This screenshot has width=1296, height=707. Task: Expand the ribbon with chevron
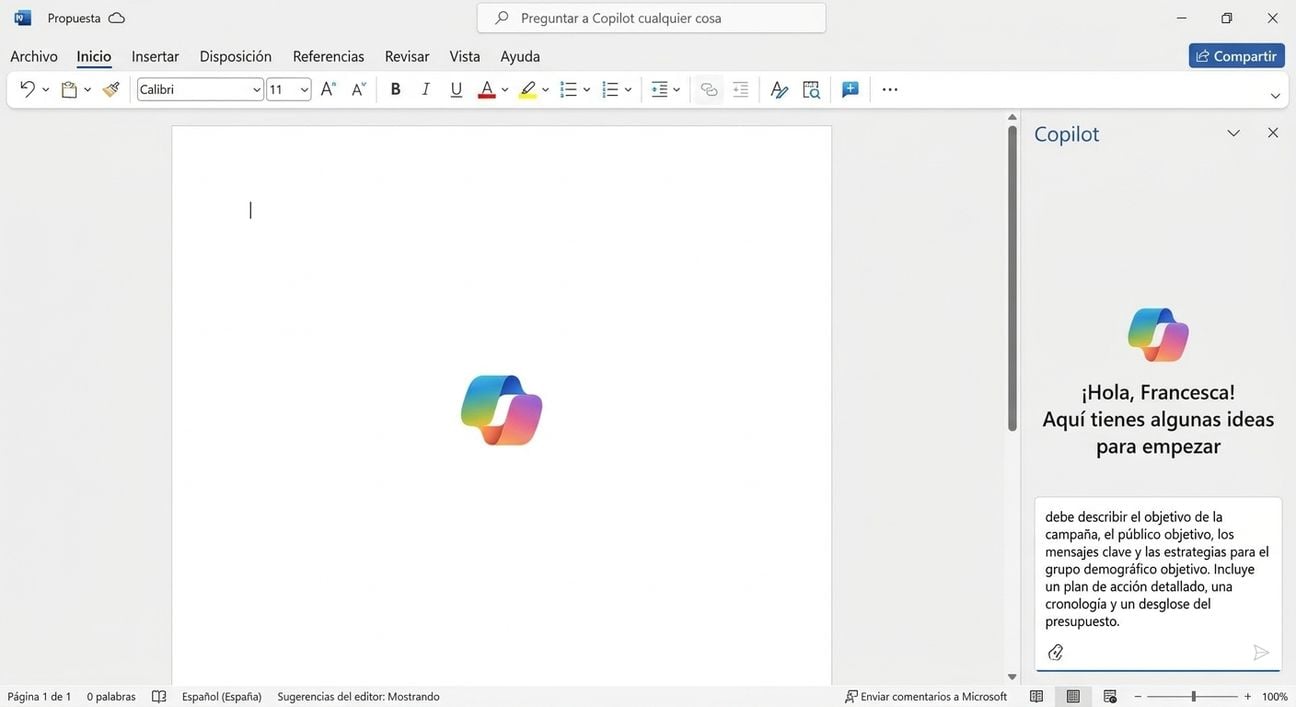[1275, 96]
